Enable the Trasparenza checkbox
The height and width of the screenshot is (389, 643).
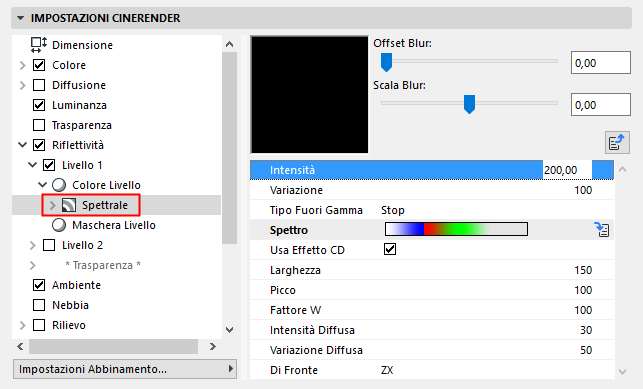pos(39,125)
